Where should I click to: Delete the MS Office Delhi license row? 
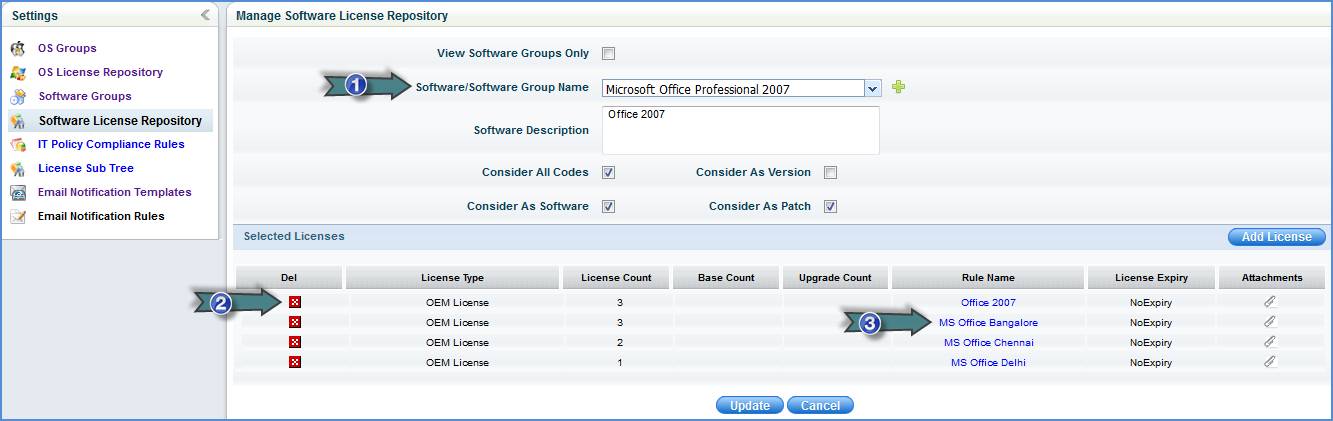pyautogui.click(x=295, y=362)
